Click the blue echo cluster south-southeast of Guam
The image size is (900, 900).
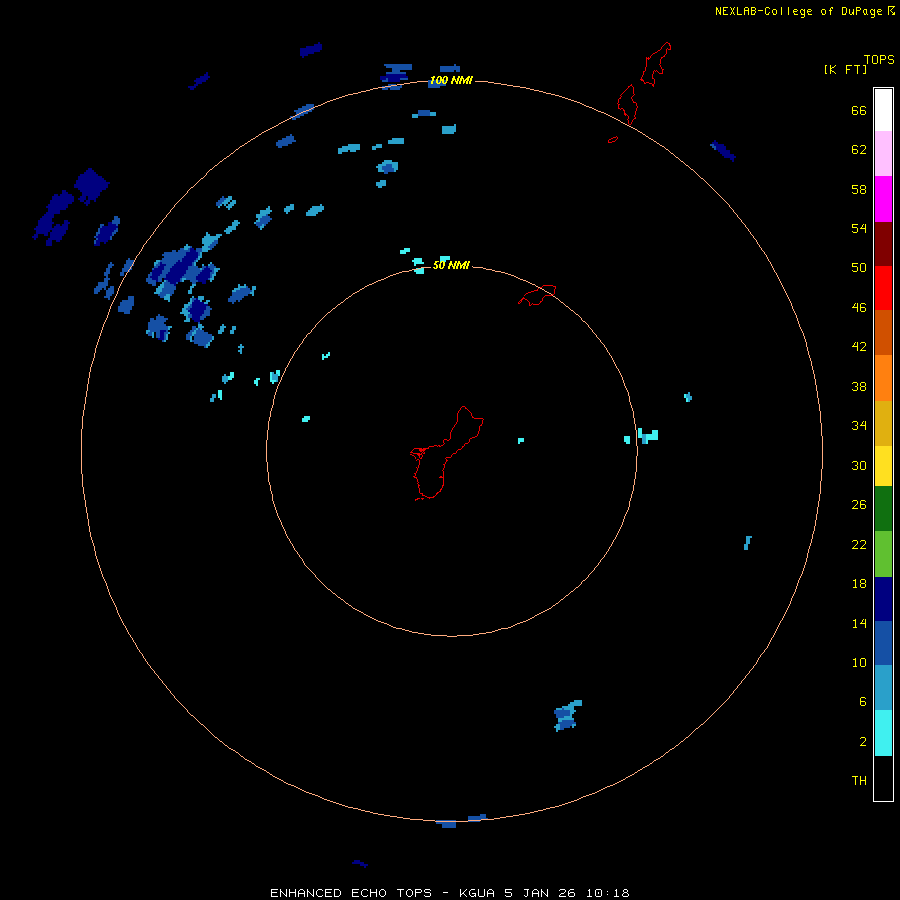pos(567,716)
